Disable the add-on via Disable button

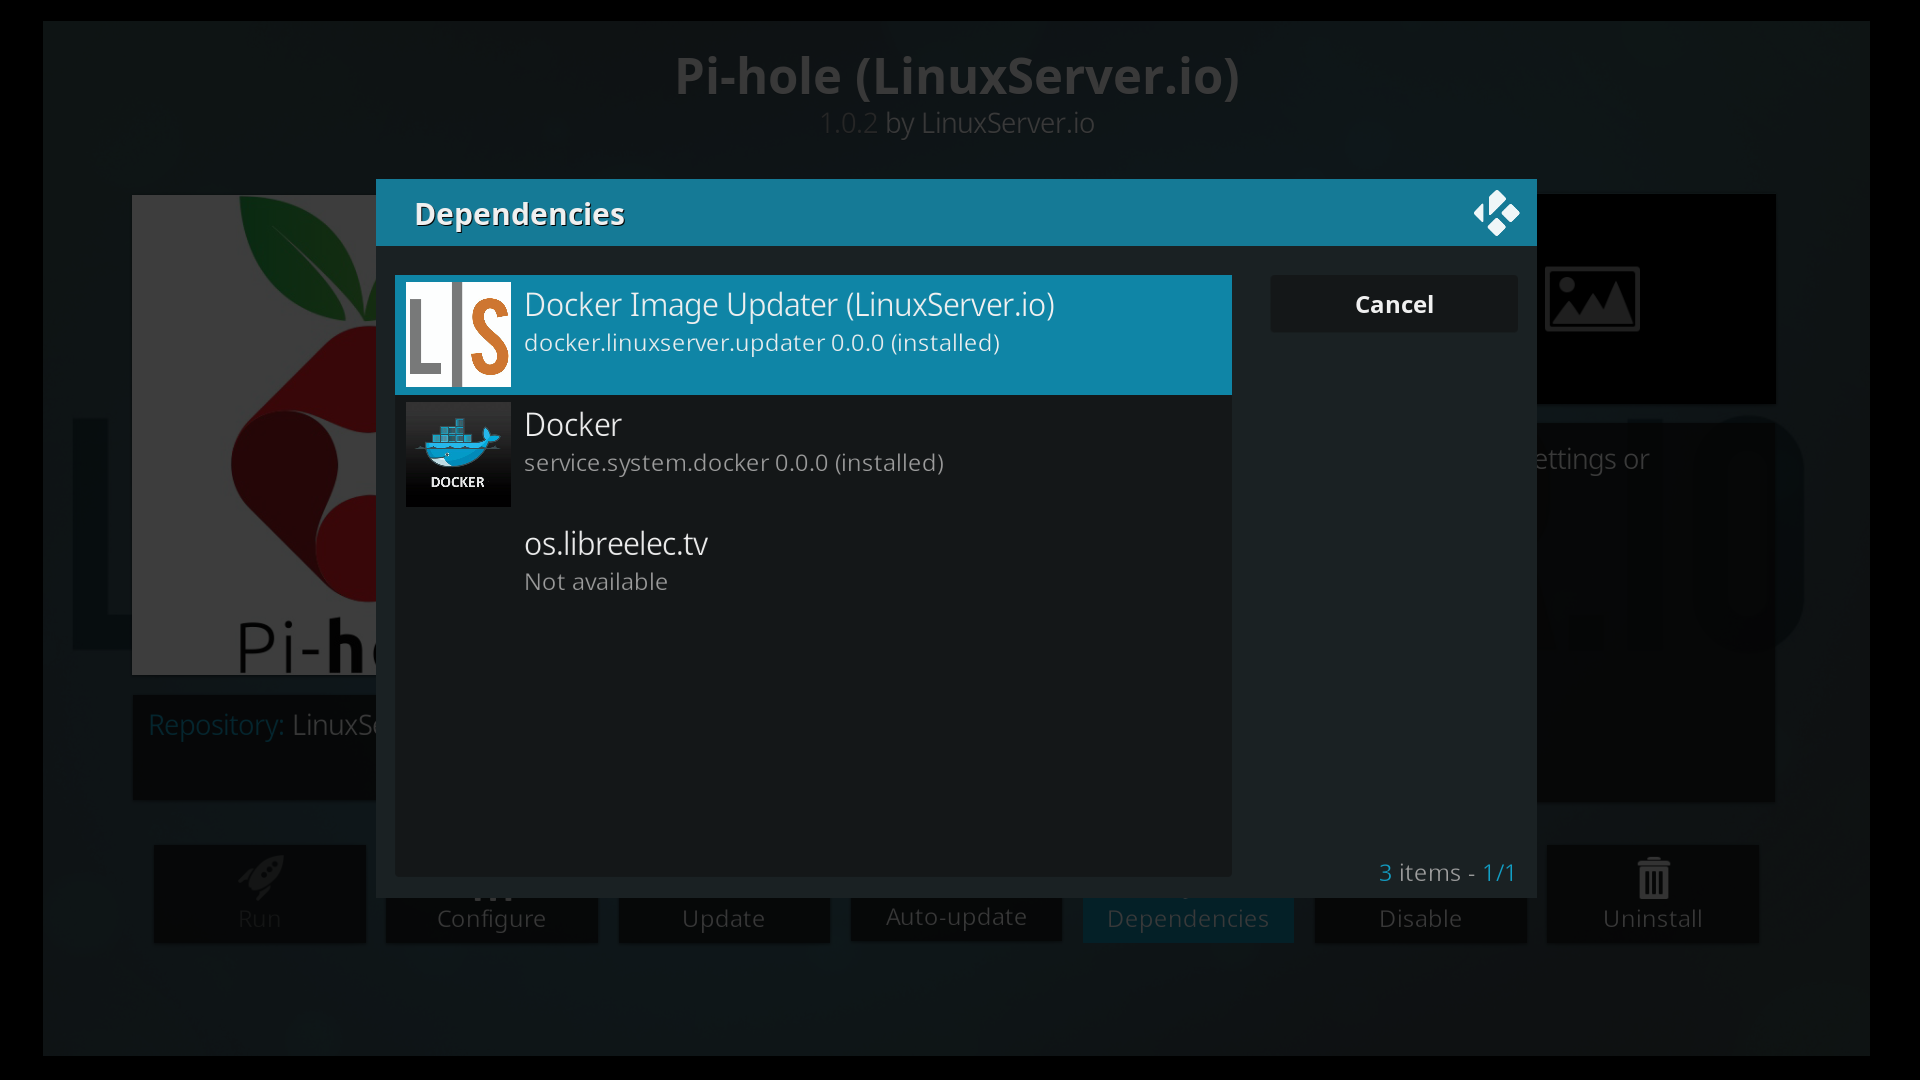click(1420, 918)
